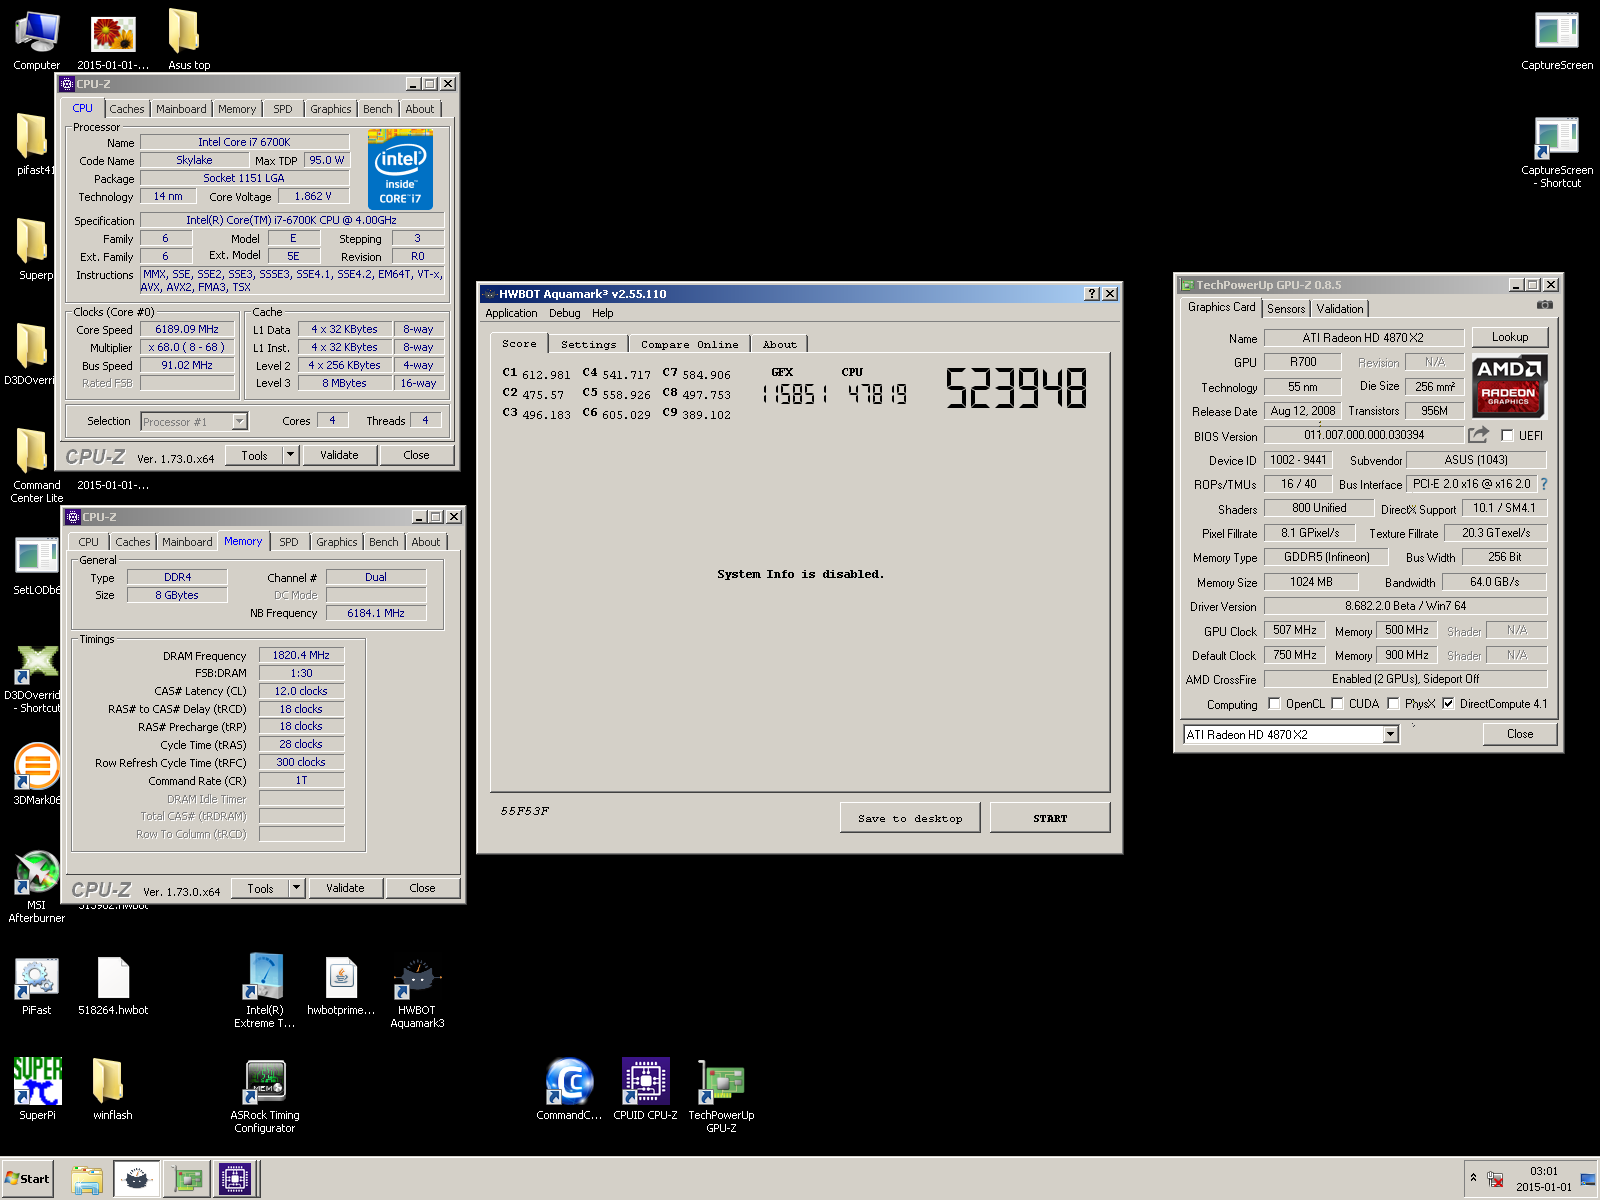Expand the Tools dropdown arrow in lower CPU-Z

tap(296, 888)
